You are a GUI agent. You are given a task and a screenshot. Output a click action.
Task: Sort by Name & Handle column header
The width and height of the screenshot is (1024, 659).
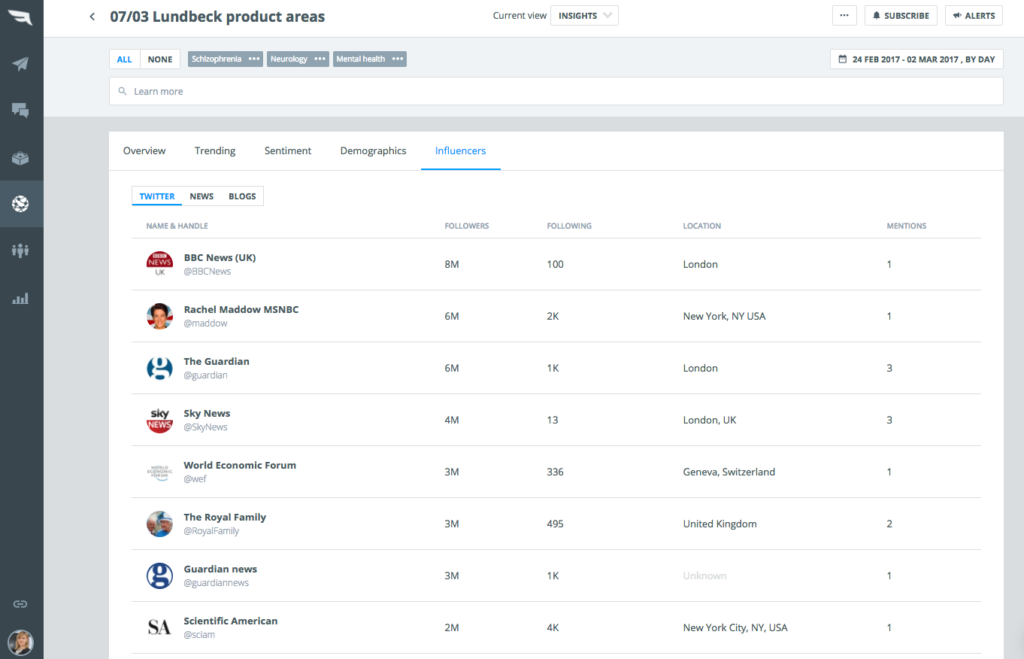[x=177, y=226]
